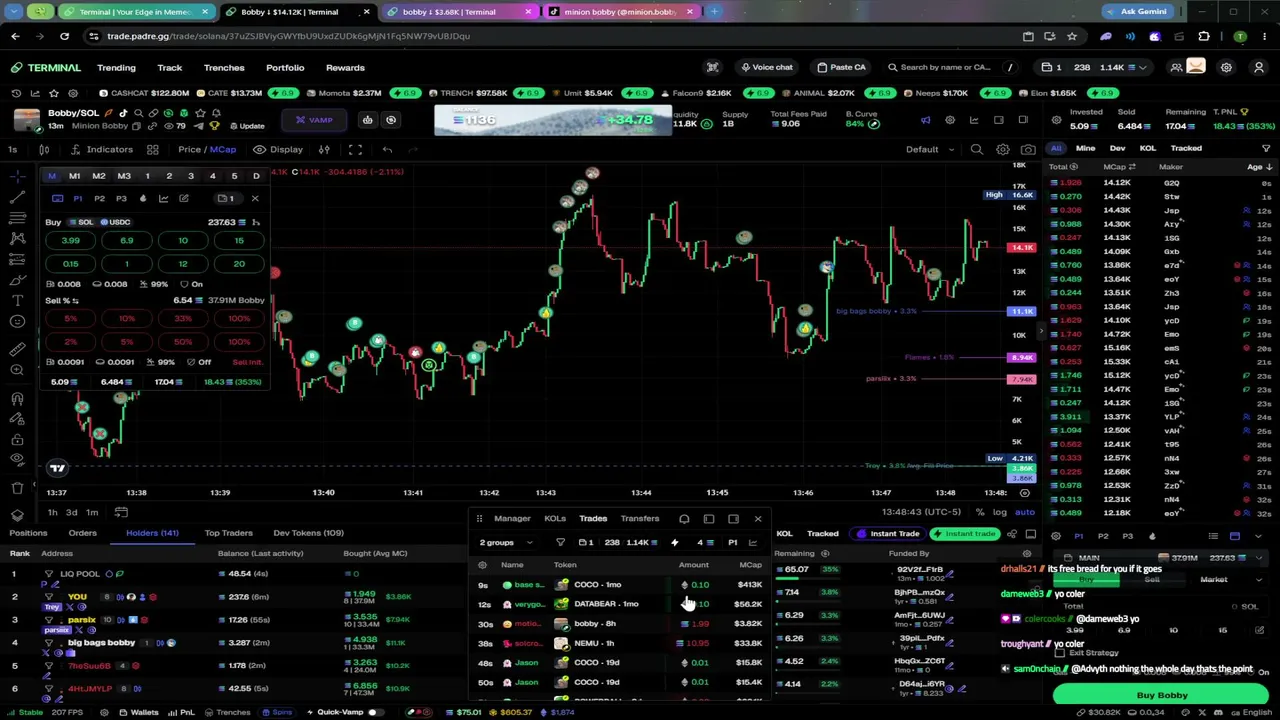Click the VAMP button
The width and height of the screenshot is (1280, 720).
314,120
